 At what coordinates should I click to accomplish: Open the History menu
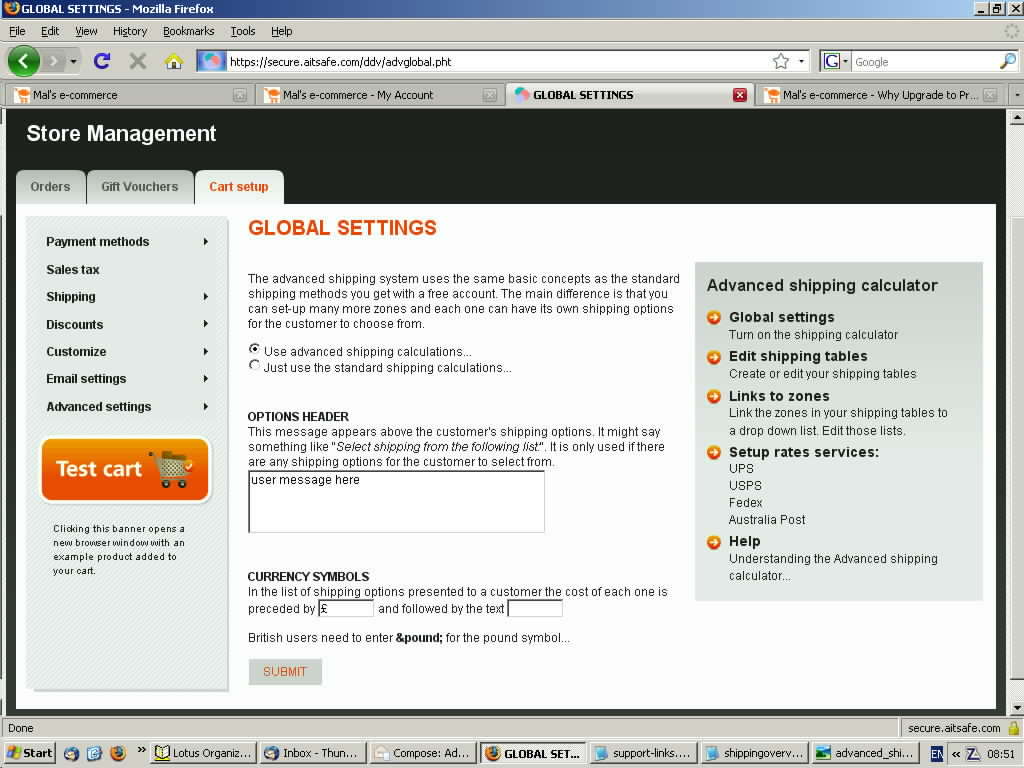click(x=130, y=31)
